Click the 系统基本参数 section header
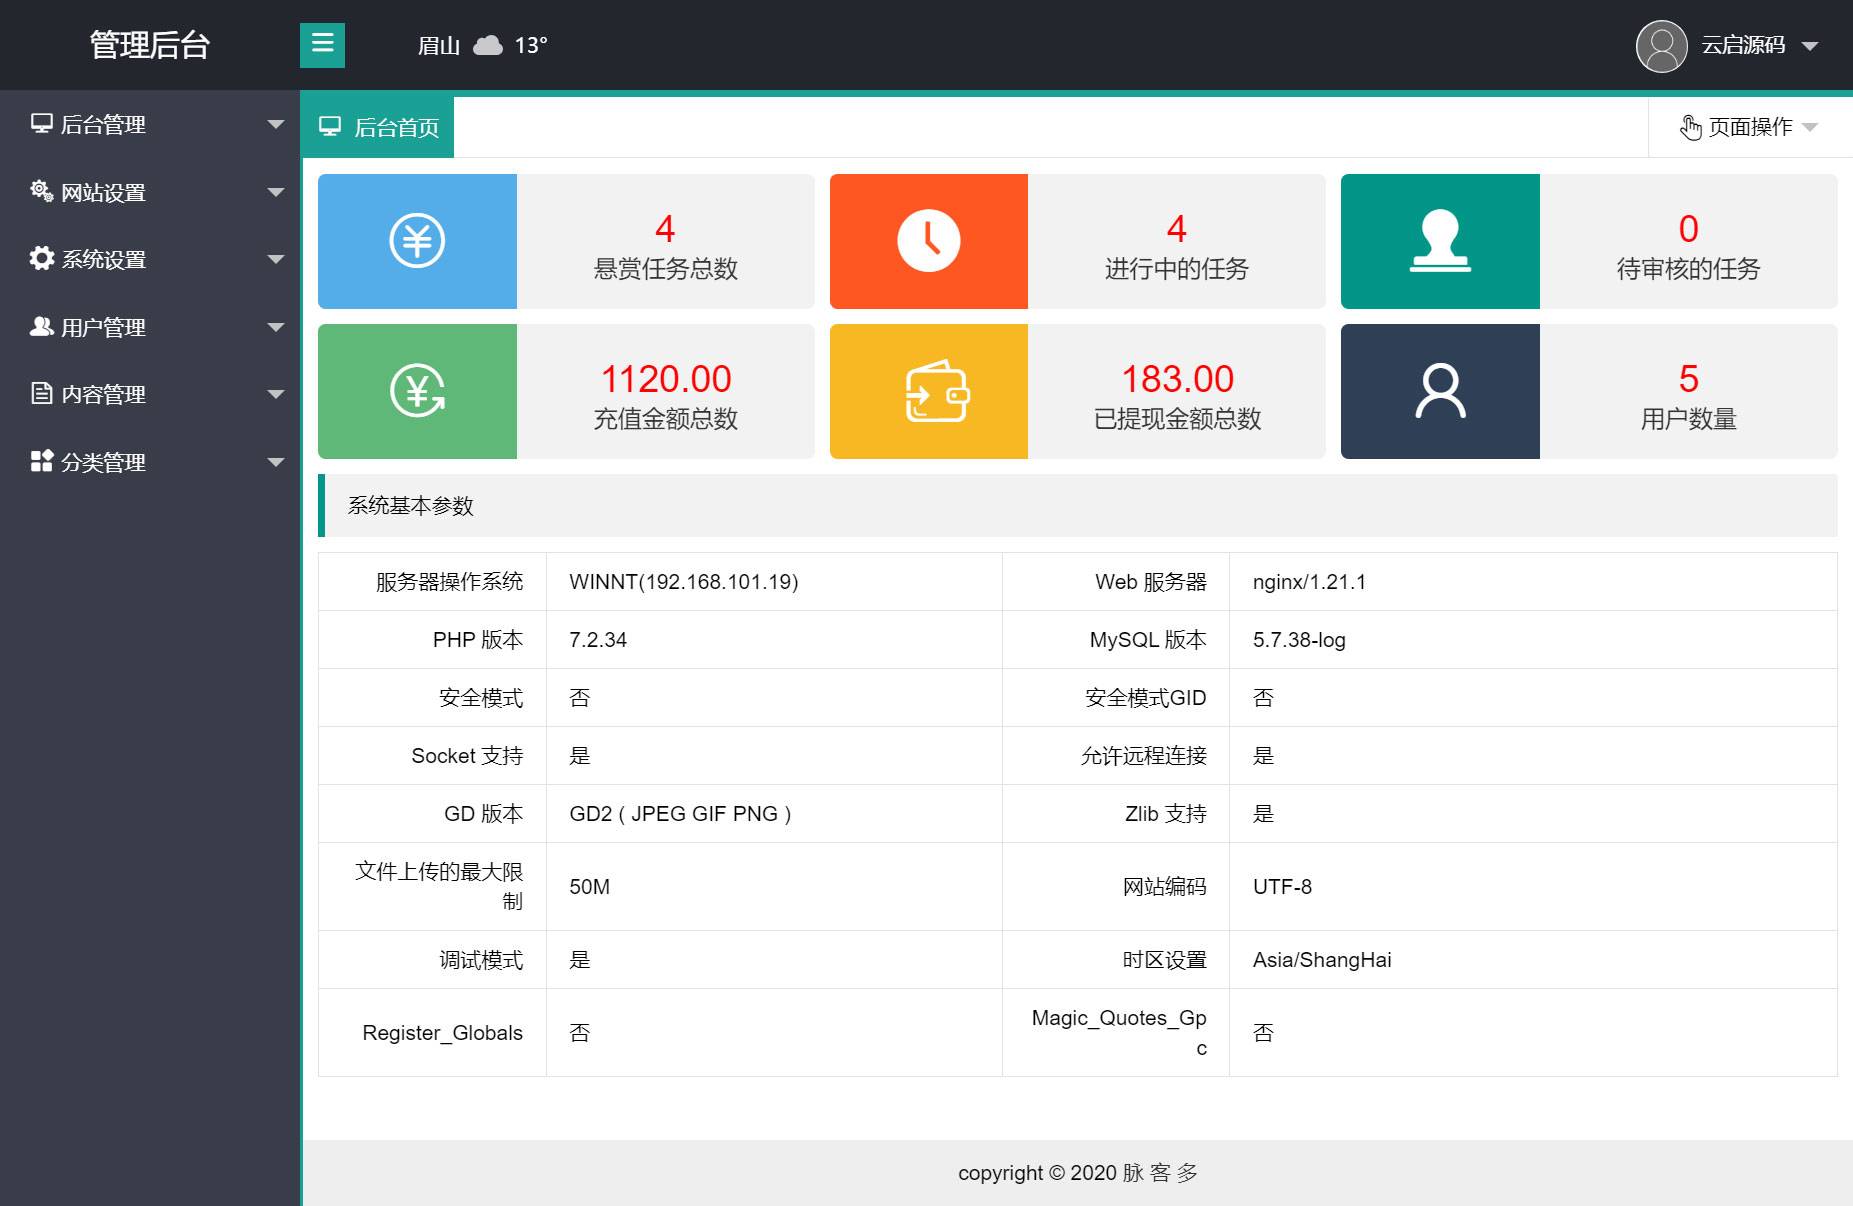The width and height of the screenshot is (1853, 1206). (410, 506)
